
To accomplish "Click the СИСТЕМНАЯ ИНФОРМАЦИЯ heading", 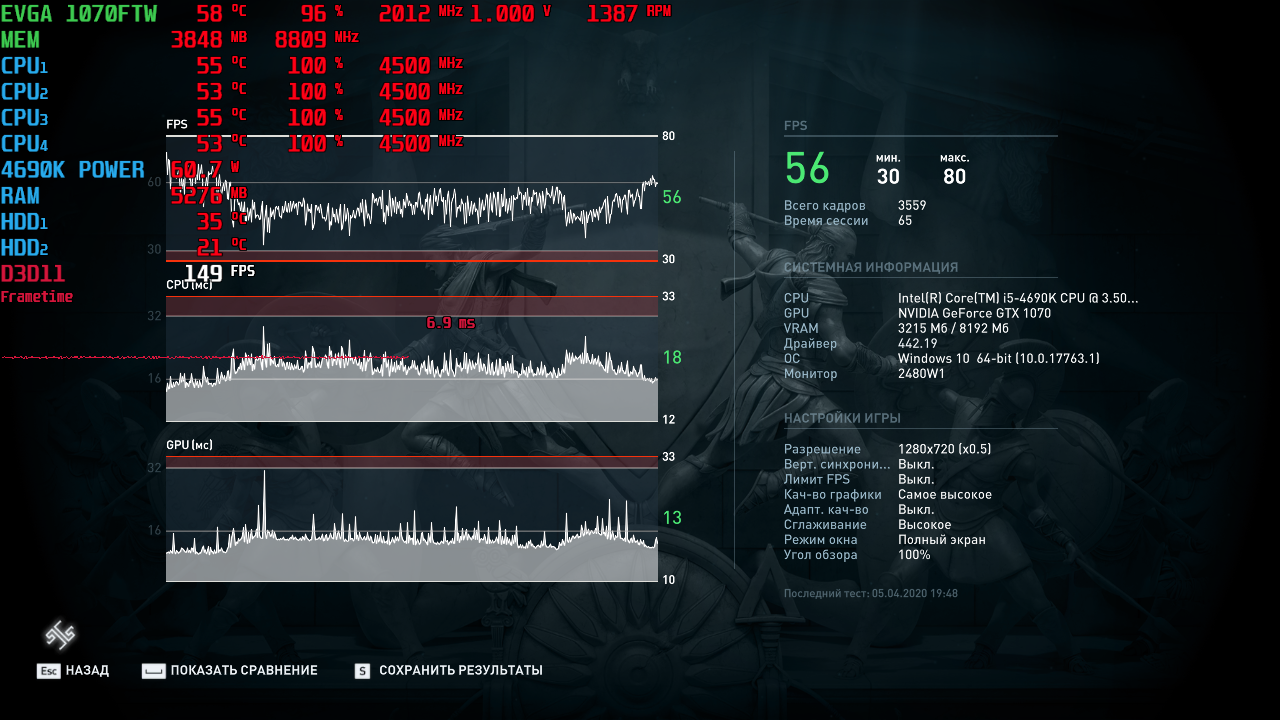I will click(871, 268).
